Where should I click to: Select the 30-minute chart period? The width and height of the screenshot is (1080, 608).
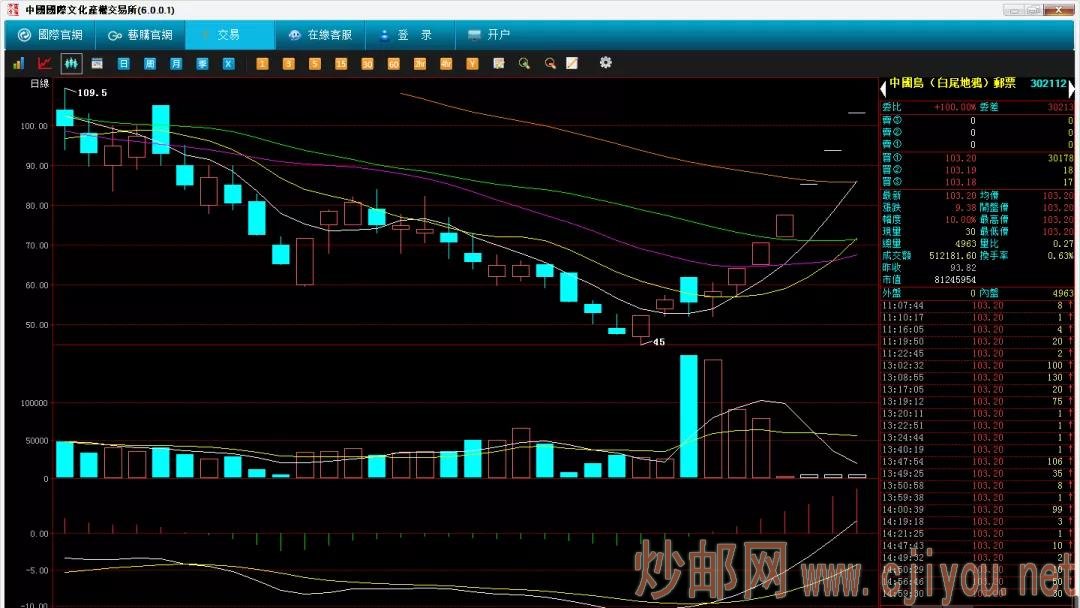[366, 63]
